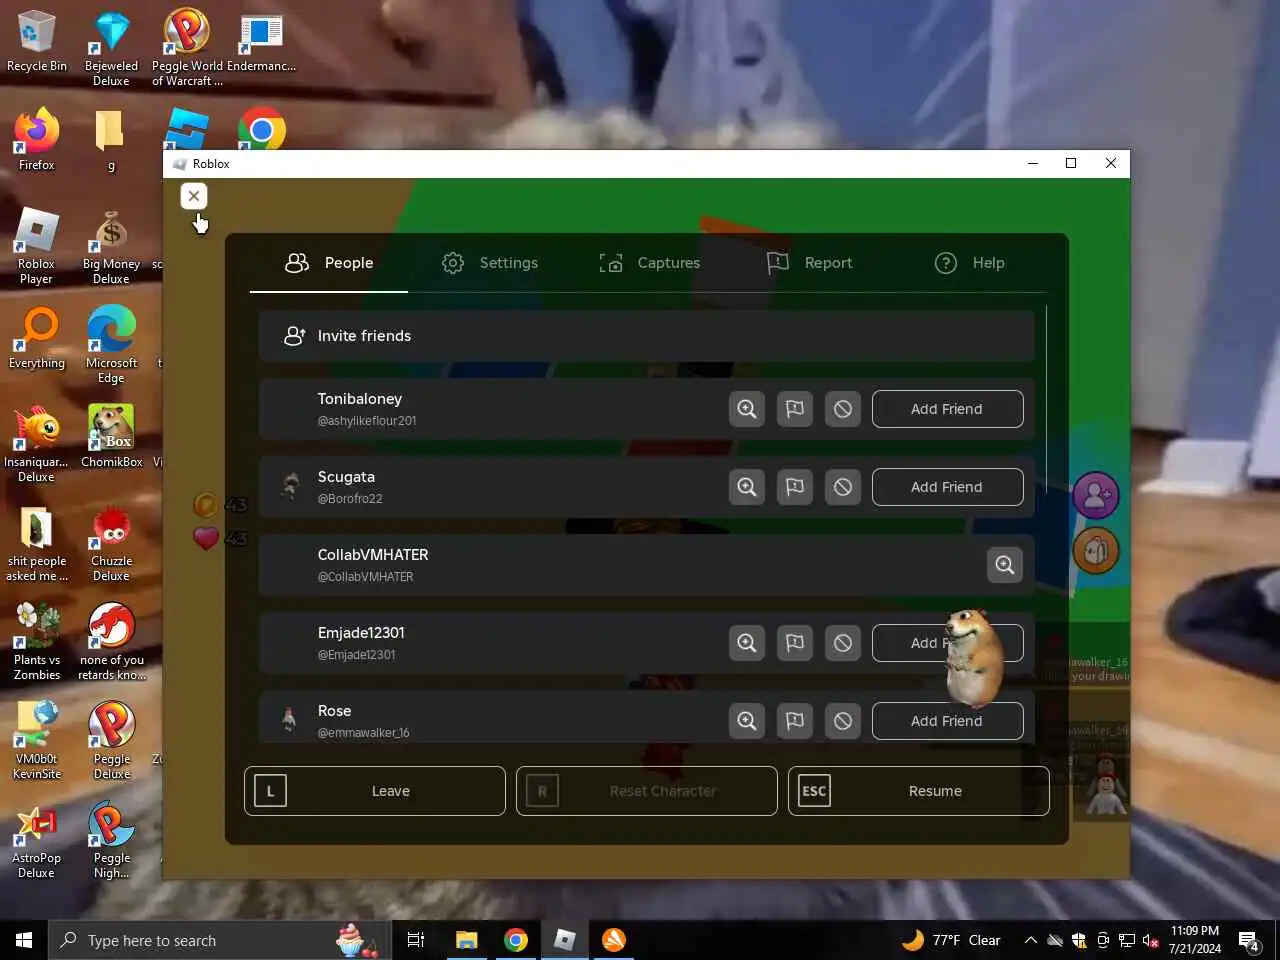Viewport: 1280px width, 960px height.
Task: Open the notification center
Action: pyautogui.click(x=1249, y=940)
